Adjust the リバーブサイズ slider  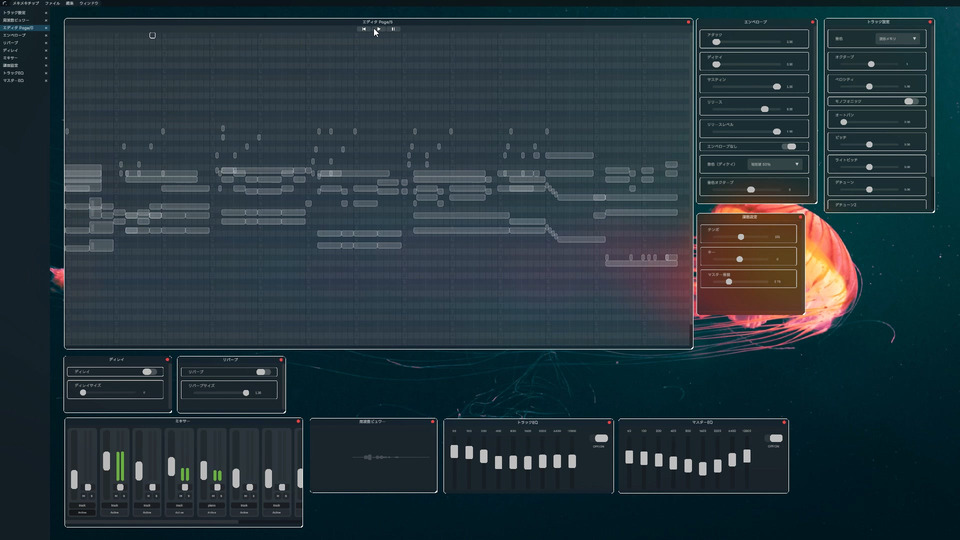pos(246,392)
